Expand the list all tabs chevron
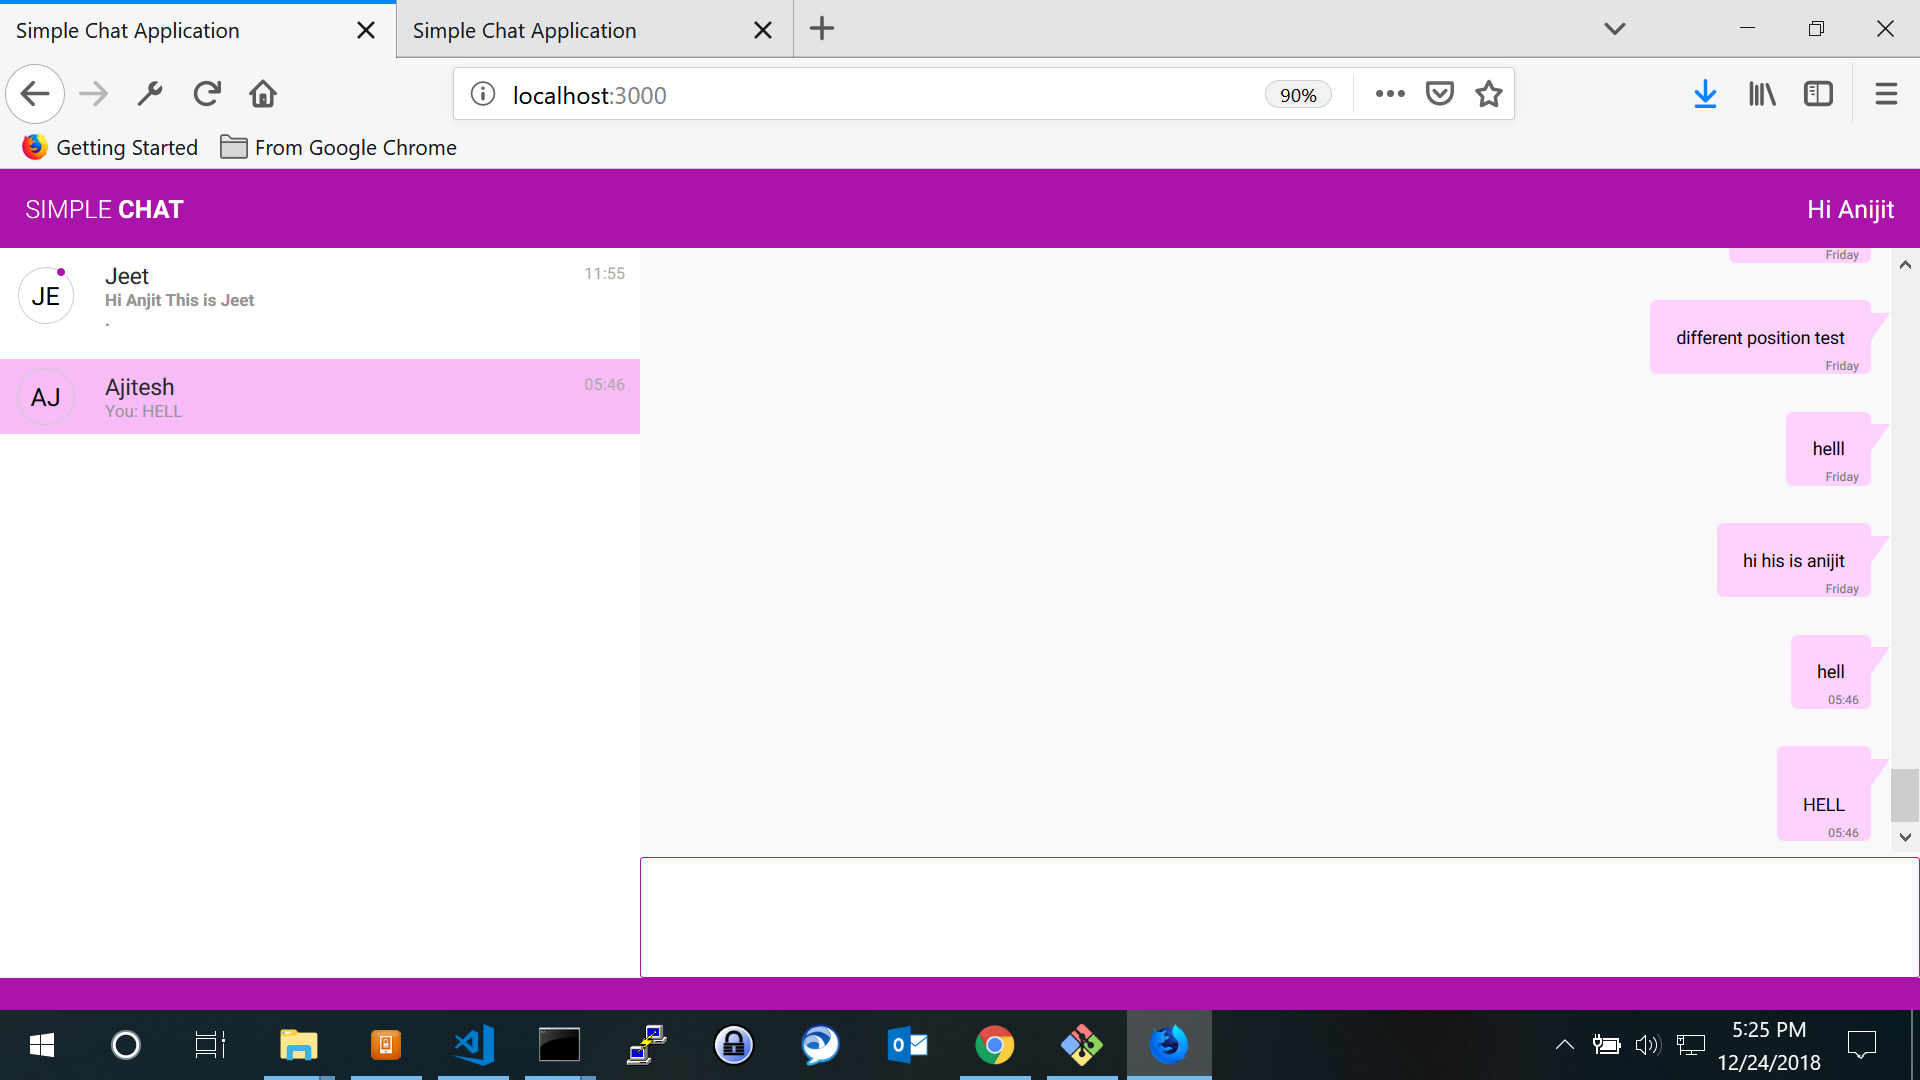This screenshot has width=1920, height=1080. 1614,29
